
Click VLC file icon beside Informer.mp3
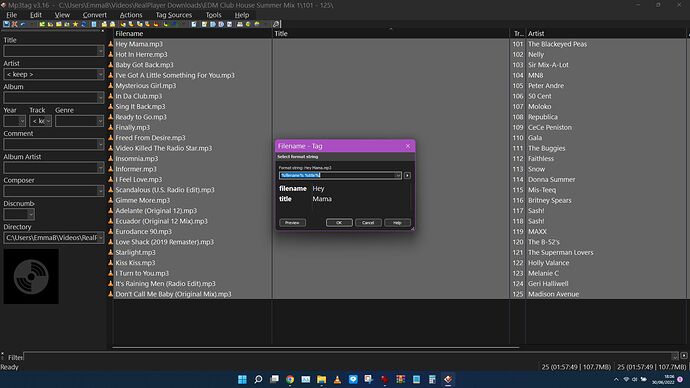[111, 169]
